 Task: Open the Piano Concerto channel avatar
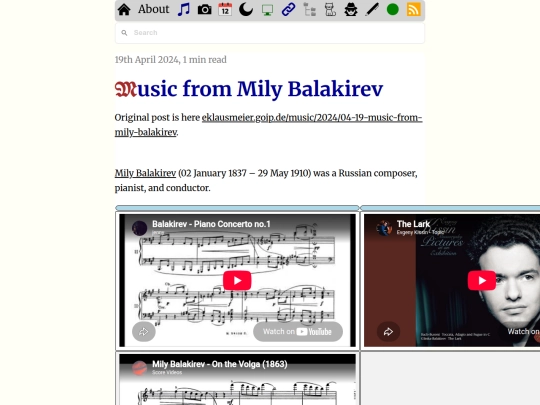pos(139,228)
